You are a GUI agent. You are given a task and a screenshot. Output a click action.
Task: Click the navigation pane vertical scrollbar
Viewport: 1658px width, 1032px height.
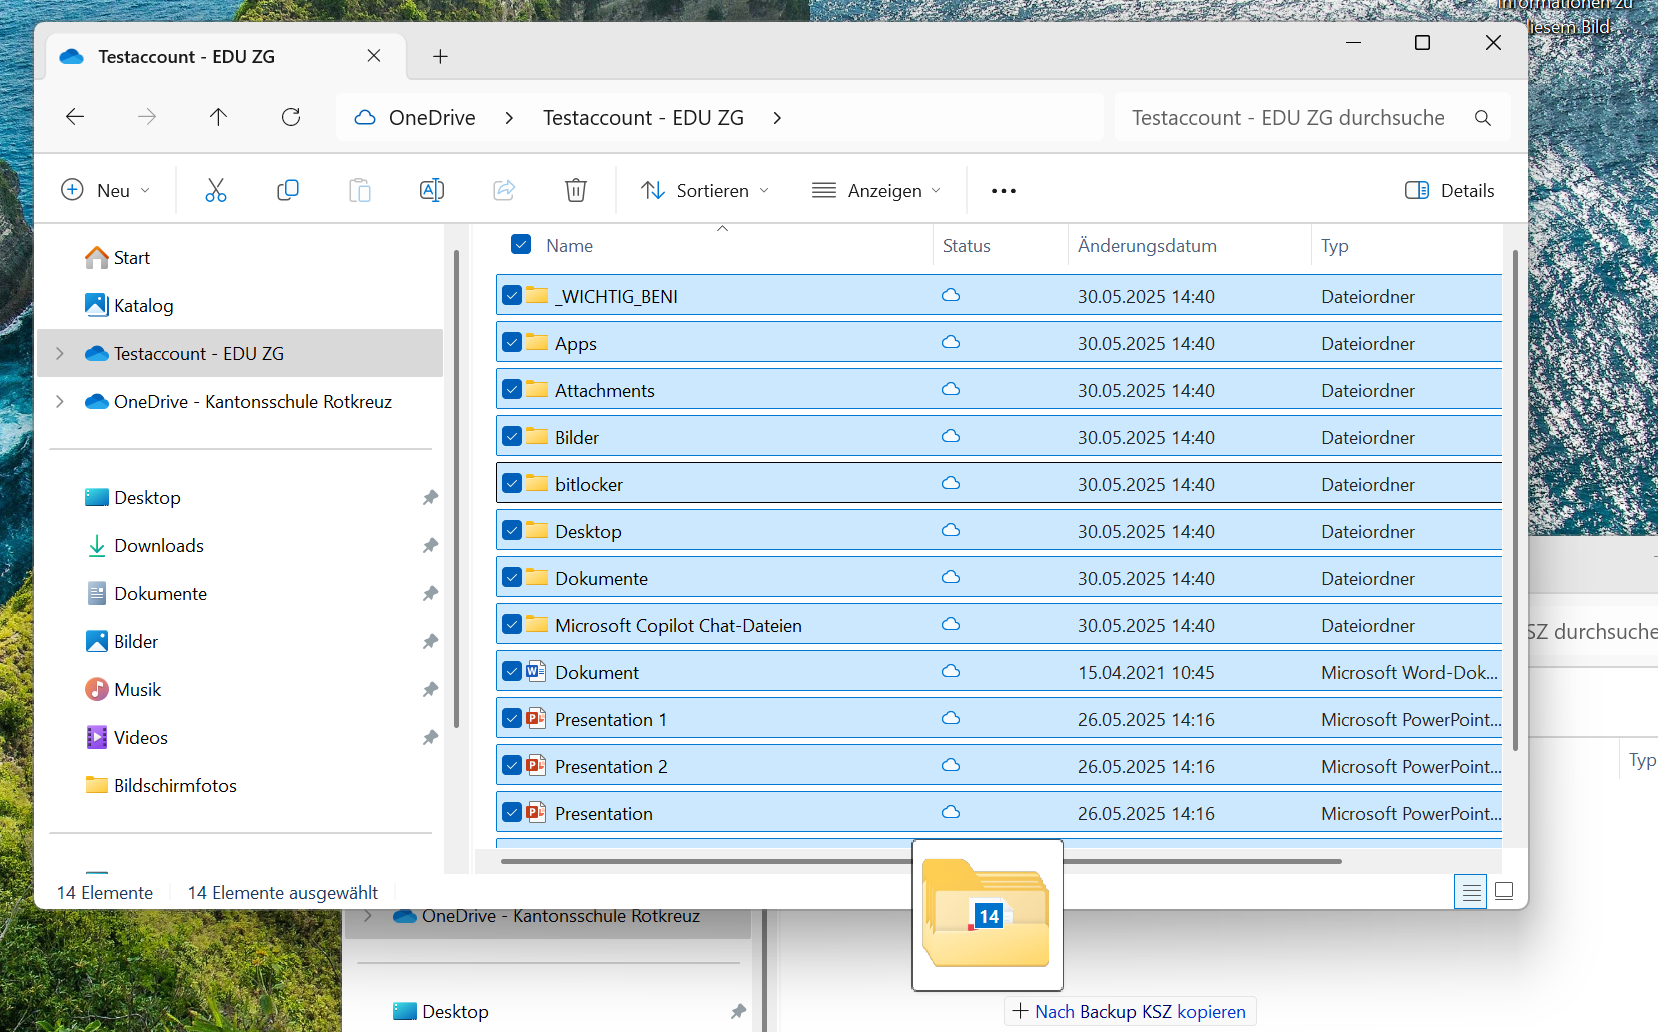click(456, 488)
